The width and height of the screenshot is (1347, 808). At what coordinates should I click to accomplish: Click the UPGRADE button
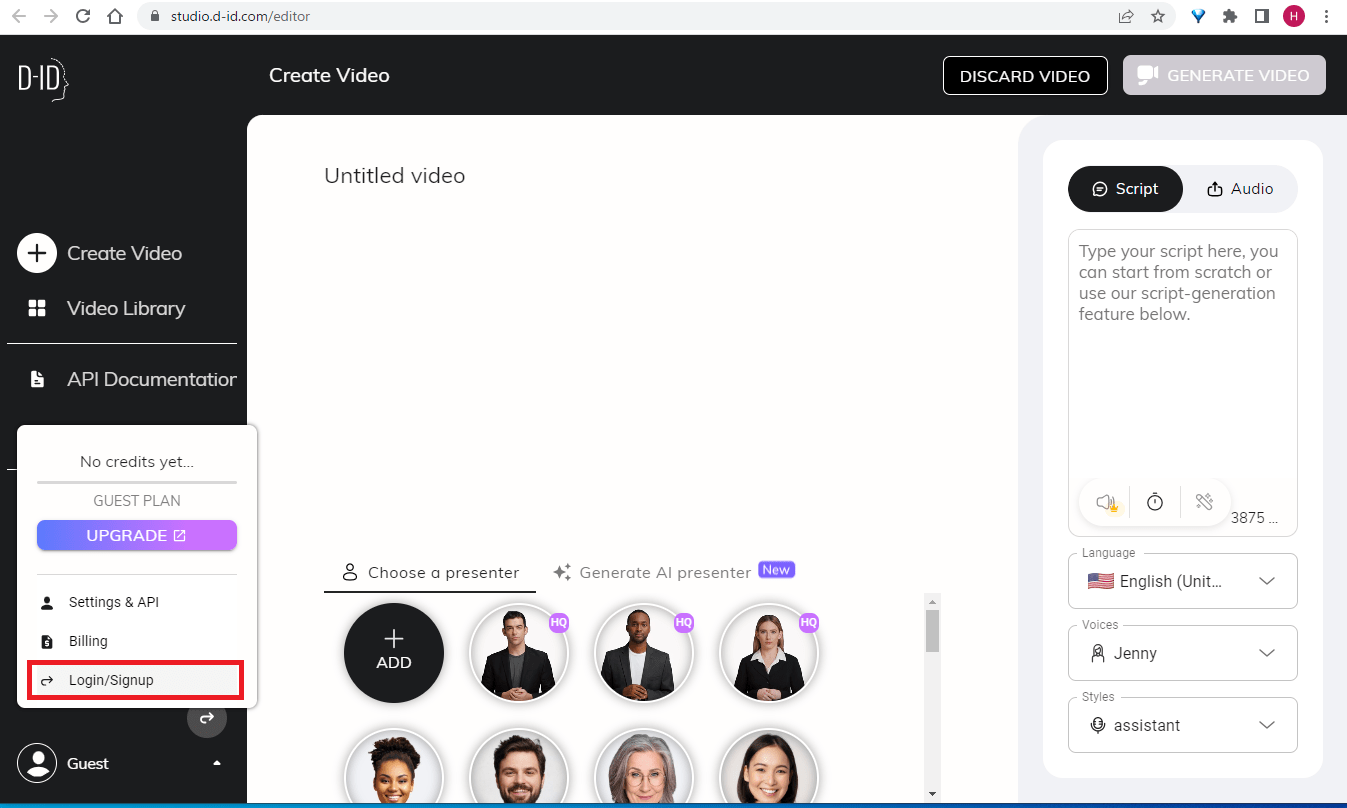pos(137,535)
